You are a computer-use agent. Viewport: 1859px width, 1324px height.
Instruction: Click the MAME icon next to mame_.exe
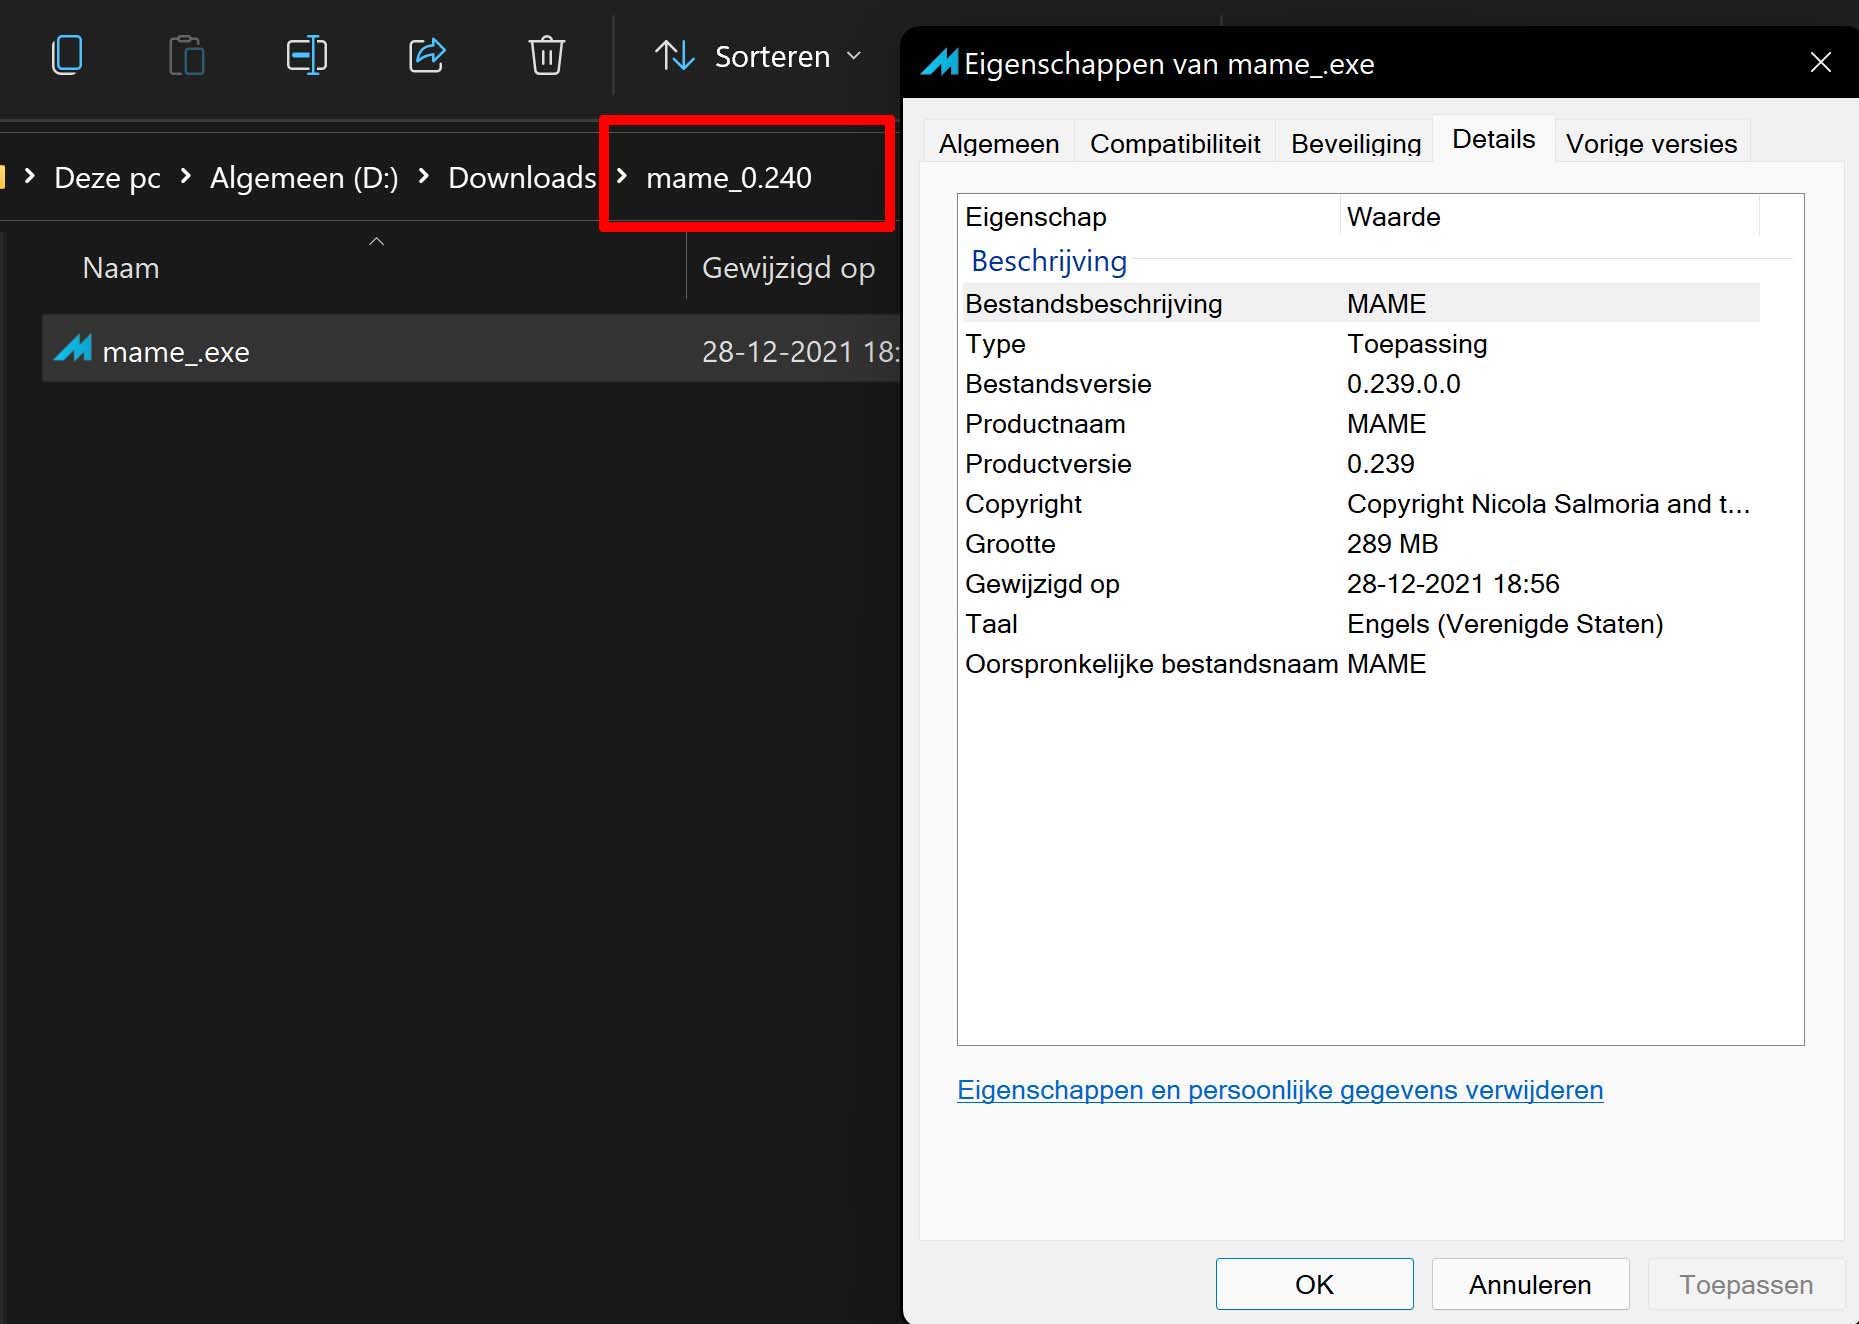click(x=73, y=350)
